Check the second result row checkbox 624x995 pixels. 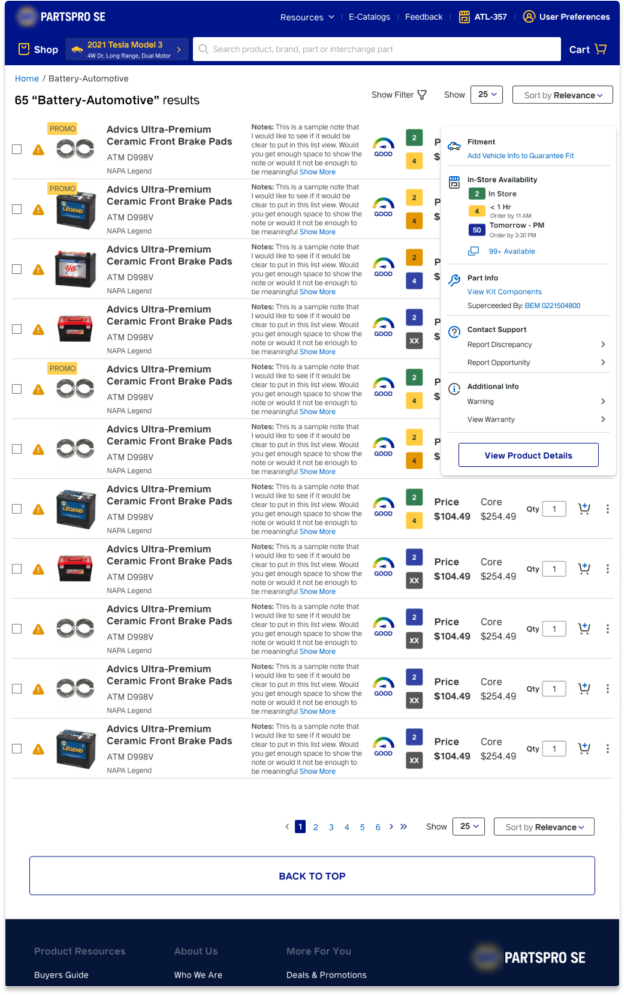17,209
